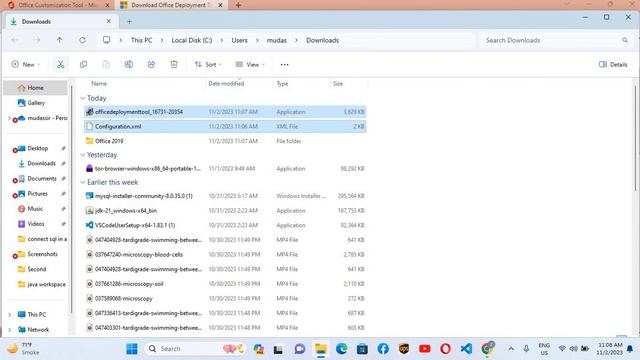Open the Sort dropdown

(x=208, y=64)
